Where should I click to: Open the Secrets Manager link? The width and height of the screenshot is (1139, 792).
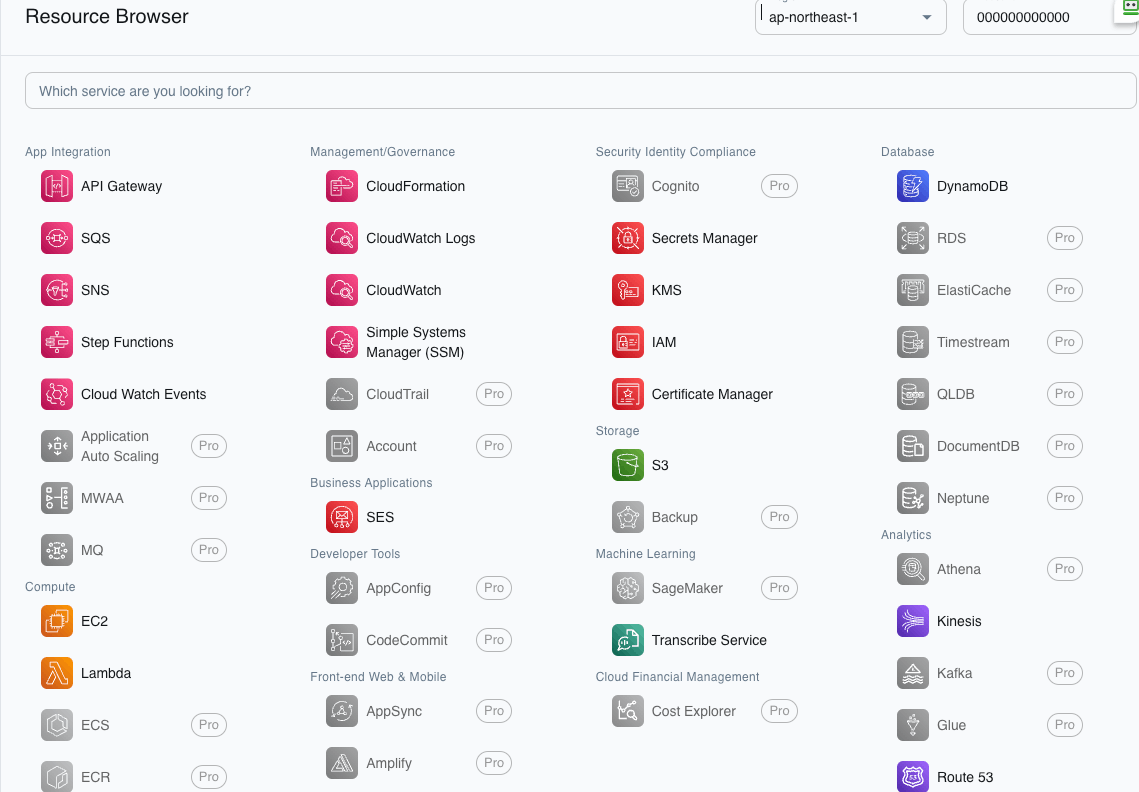pos(704,238)
